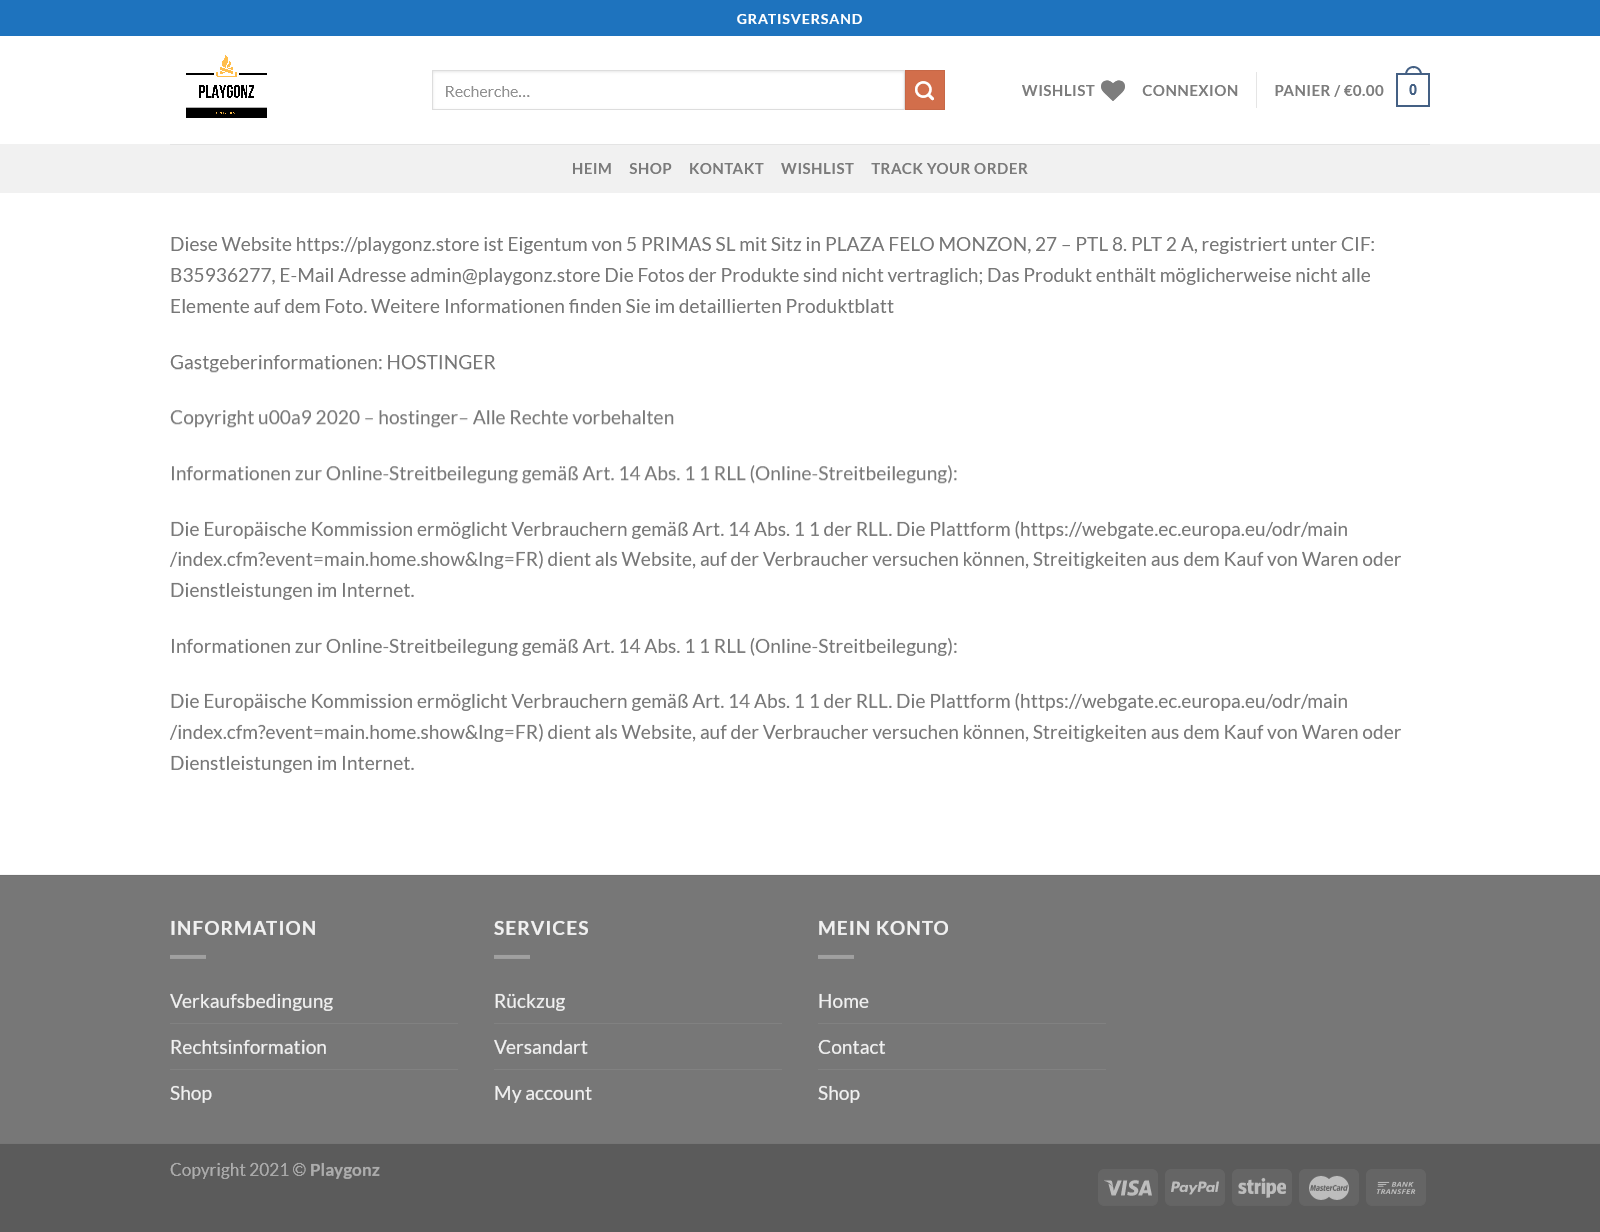Open Rechtsinformation footer link
This screenshot has height=1232, width=1600.
pyautogui.click(x=248, y=1047)
